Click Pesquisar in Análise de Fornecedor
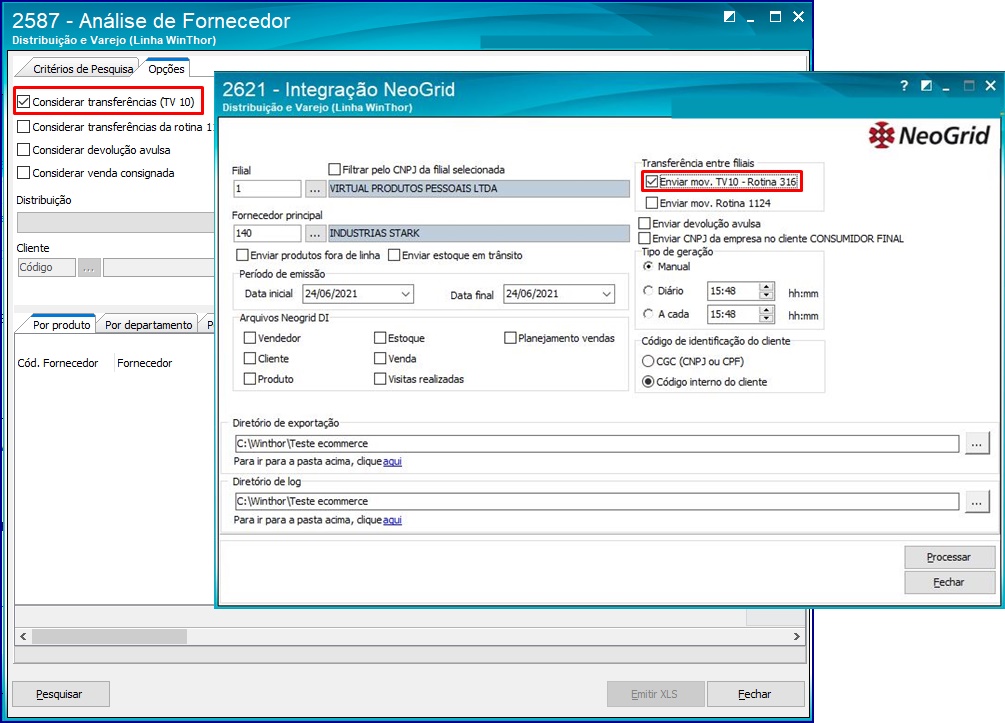The height and width of the screenshot is (723, 1005). pyautogui.click(x=61, y=694)
